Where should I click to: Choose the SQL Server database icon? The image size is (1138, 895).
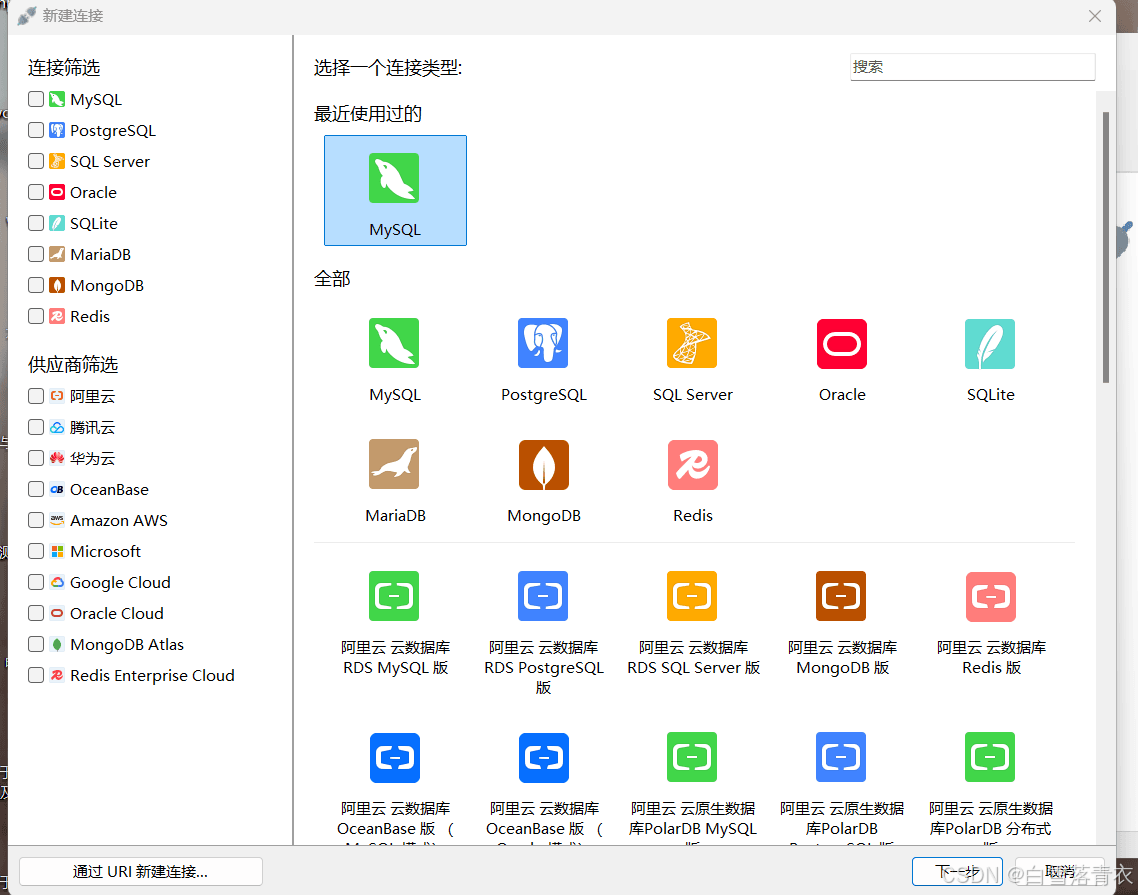tap(692, 344)
